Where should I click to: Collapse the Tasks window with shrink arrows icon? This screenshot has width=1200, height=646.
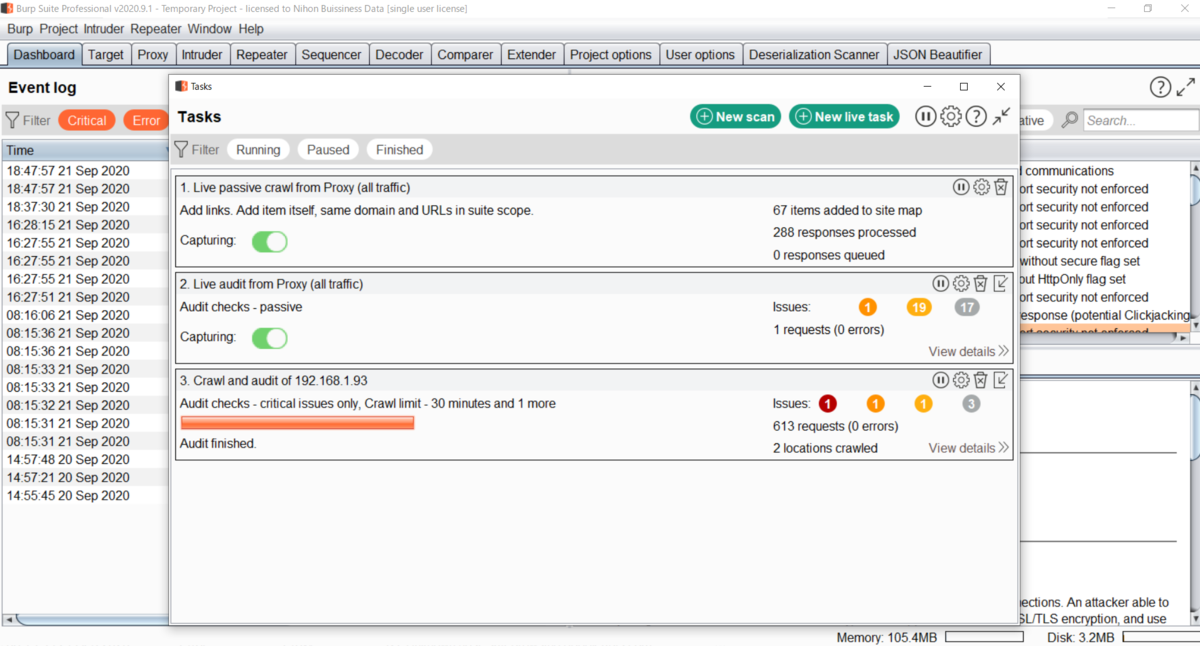(1001, 117)
